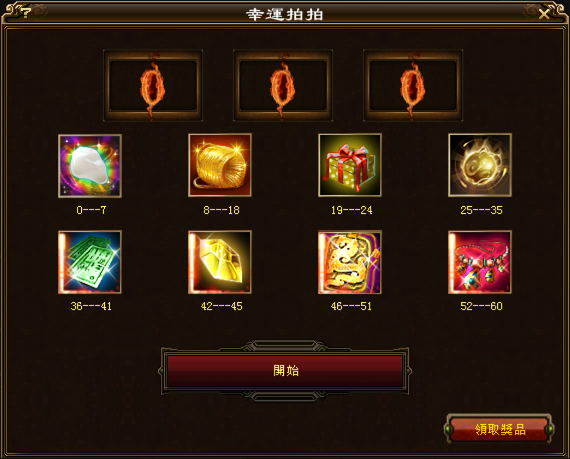Click the gift box prize icon
Image resolution: width=570 pixels, height=459 pixels.
pyautogui.click(x=350, y=165)
